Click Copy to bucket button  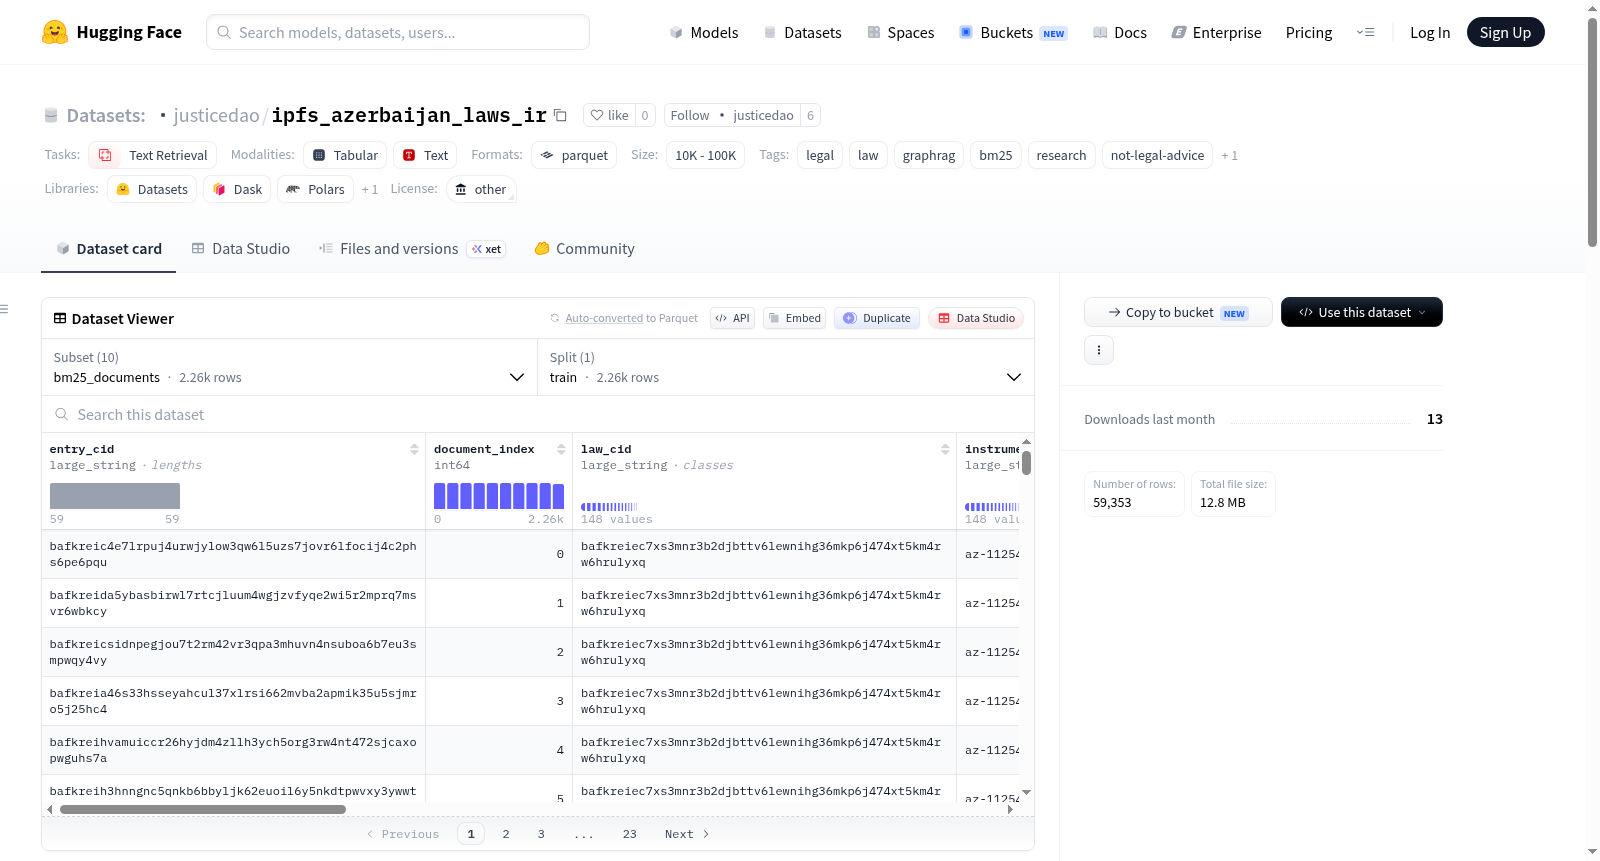point(1178,312)
